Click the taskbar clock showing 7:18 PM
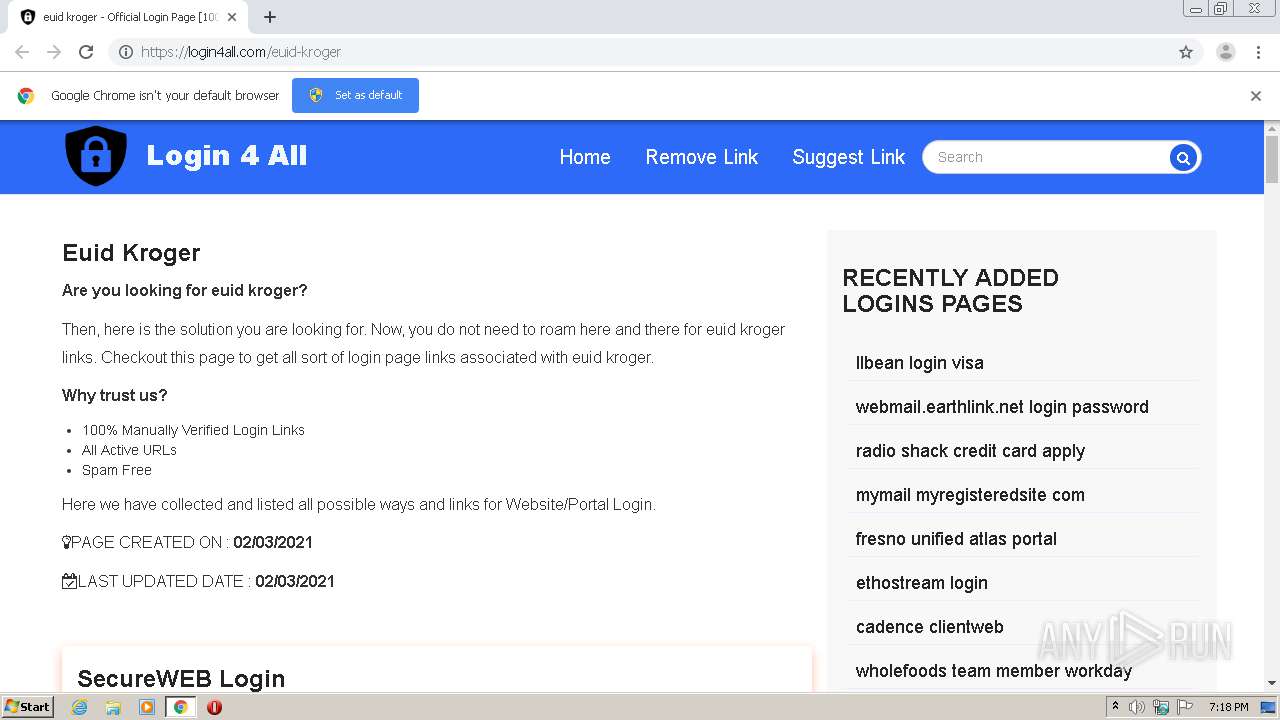1280x720 pixels. 1228,707
